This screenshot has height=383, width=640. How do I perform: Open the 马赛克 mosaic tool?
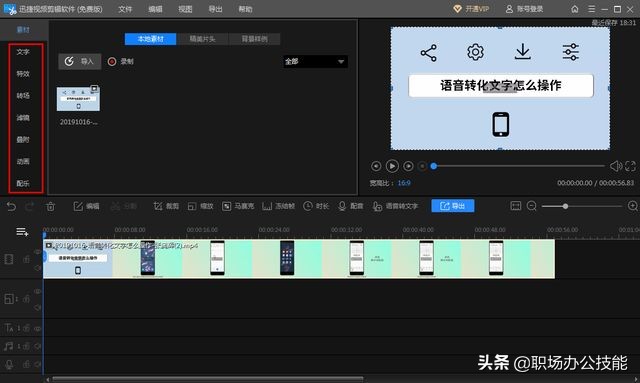click(238, 206)
